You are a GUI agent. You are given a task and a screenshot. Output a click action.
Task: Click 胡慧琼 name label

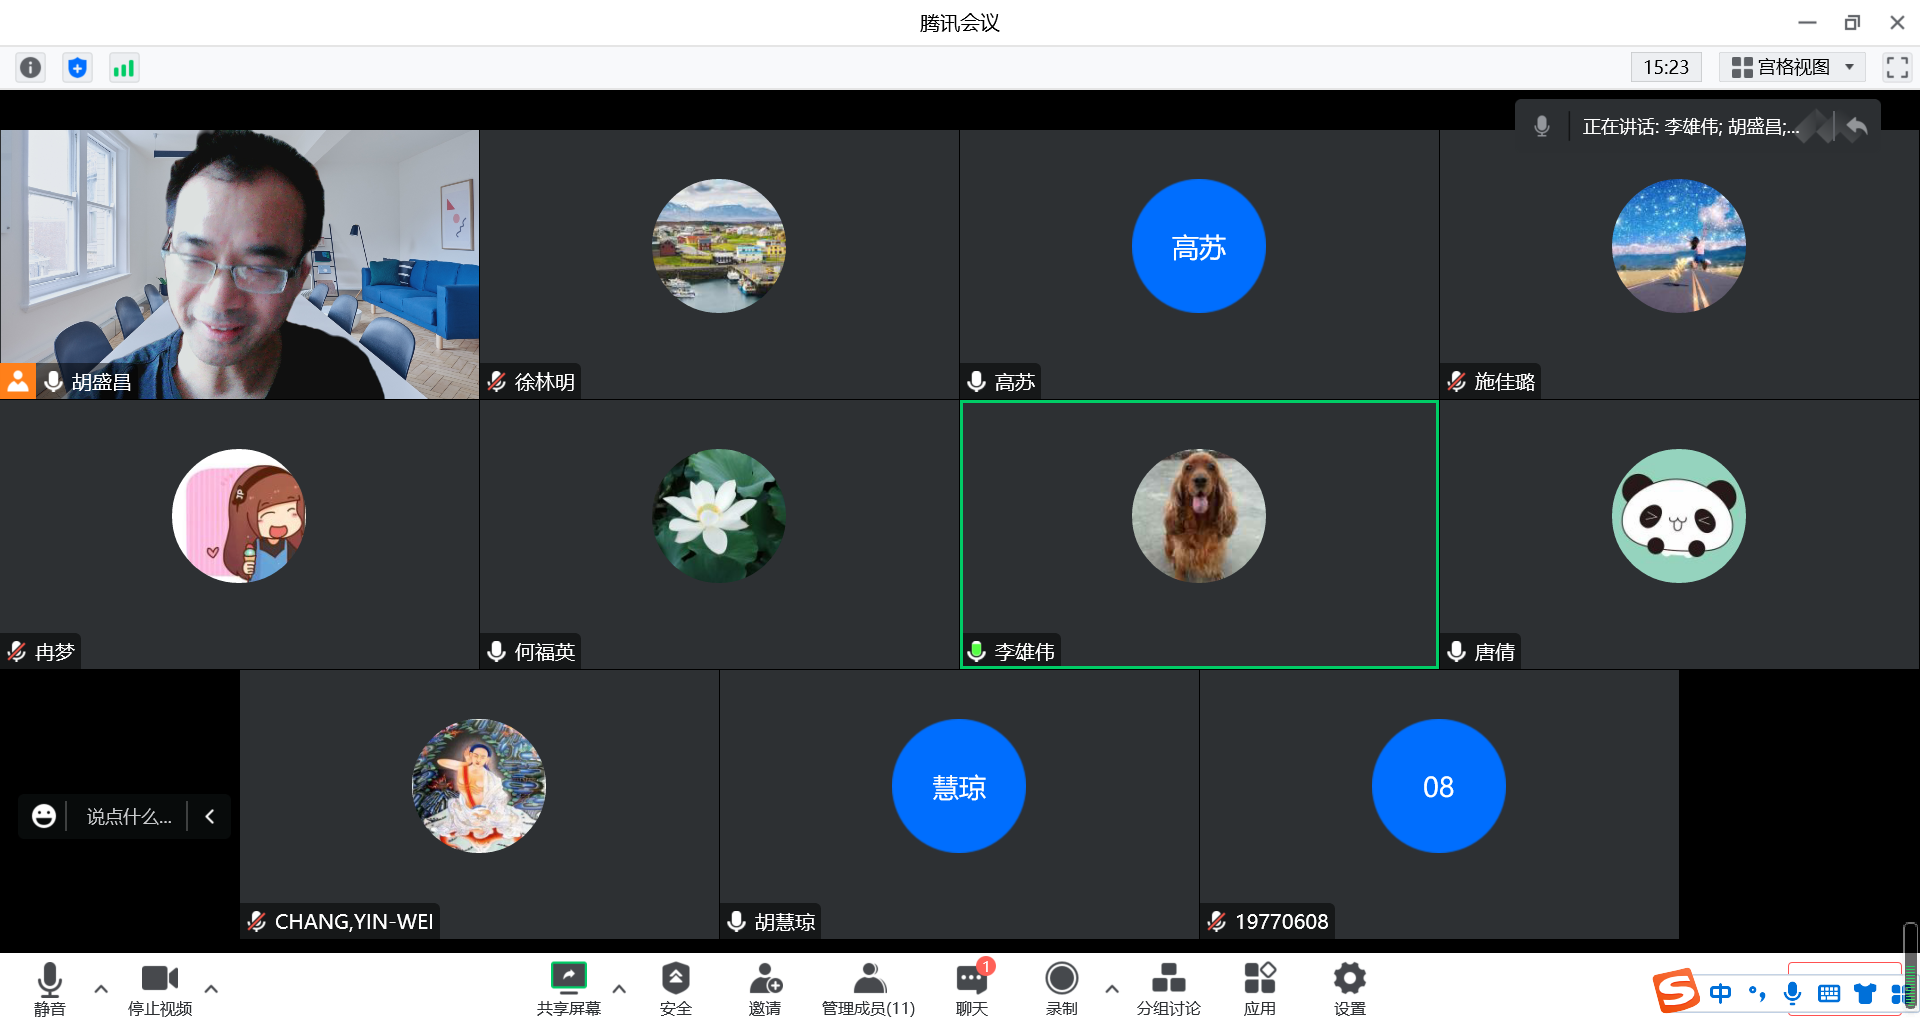pos(785,921)
